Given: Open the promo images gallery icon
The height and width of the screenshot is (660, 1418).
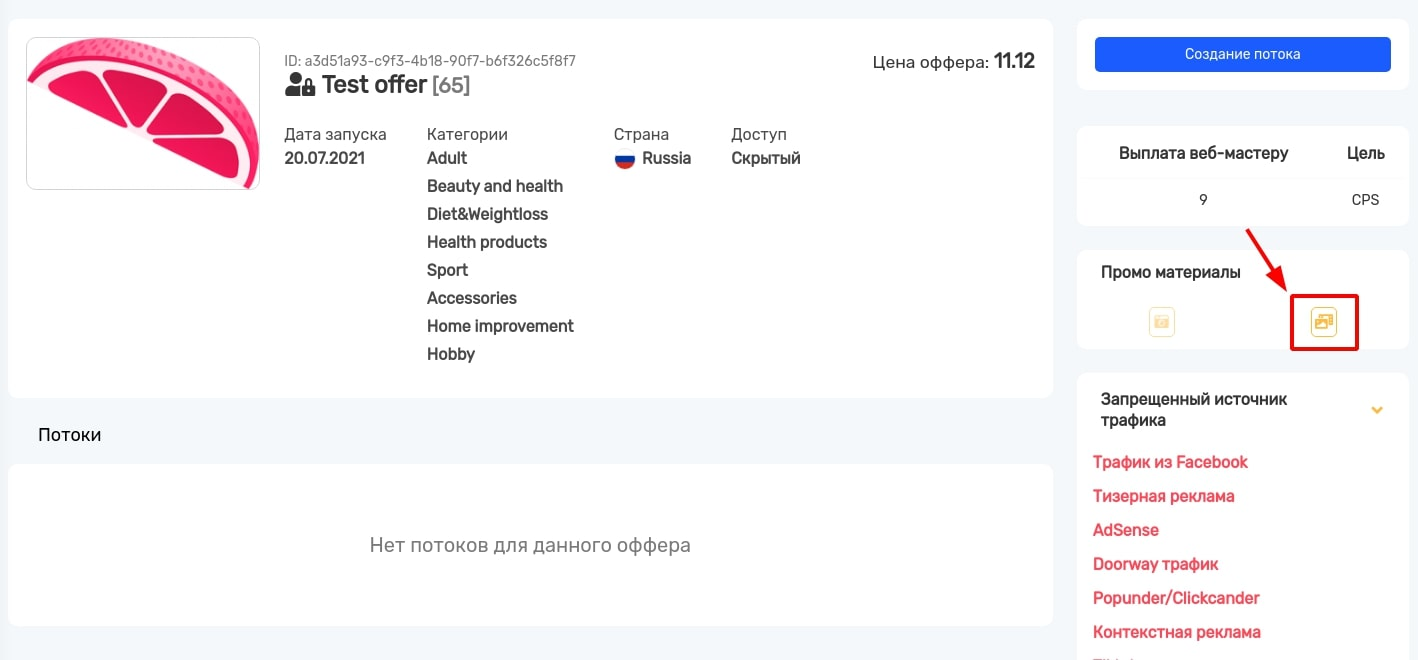Looking at the screenshot, I should 1323,322.
